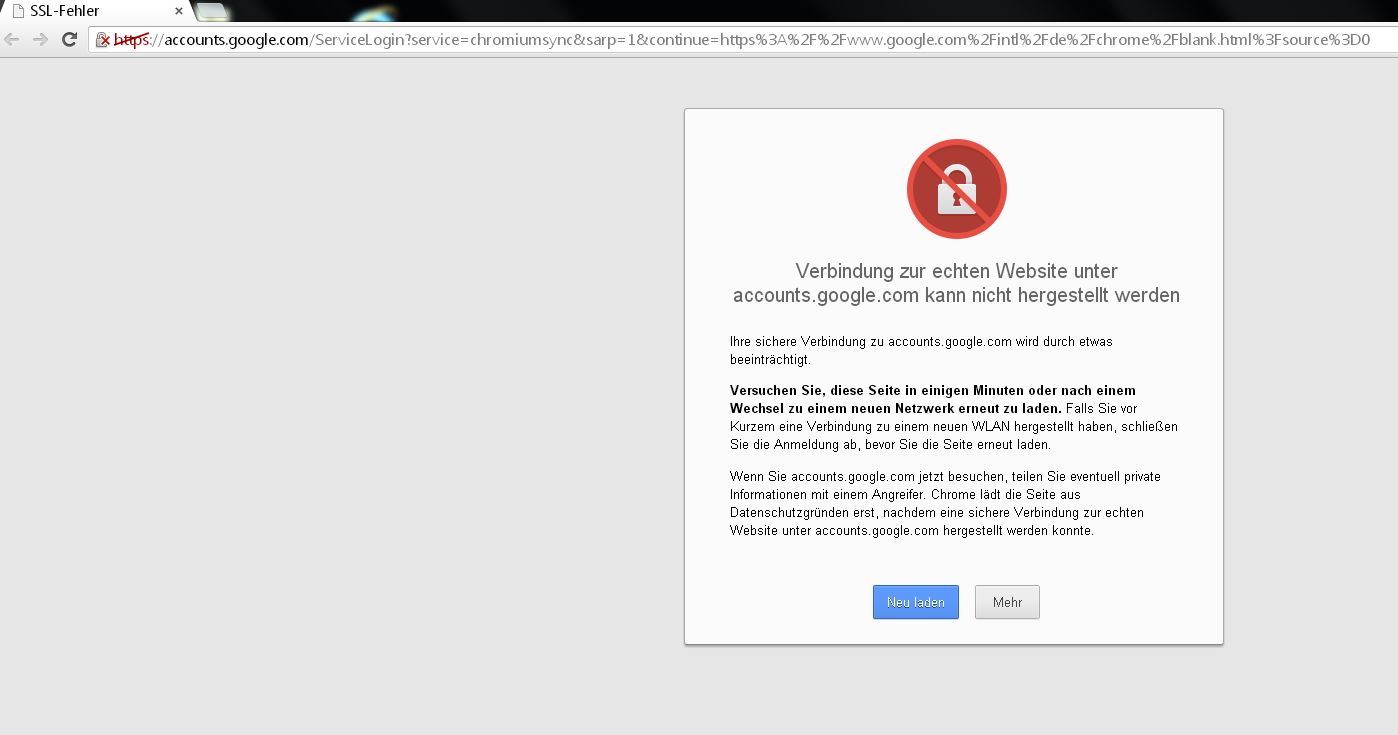The width and height of the screenshot is (1398, 735).
Task: Click the broken lock security icon in address bar
Action: click(102, 40)
